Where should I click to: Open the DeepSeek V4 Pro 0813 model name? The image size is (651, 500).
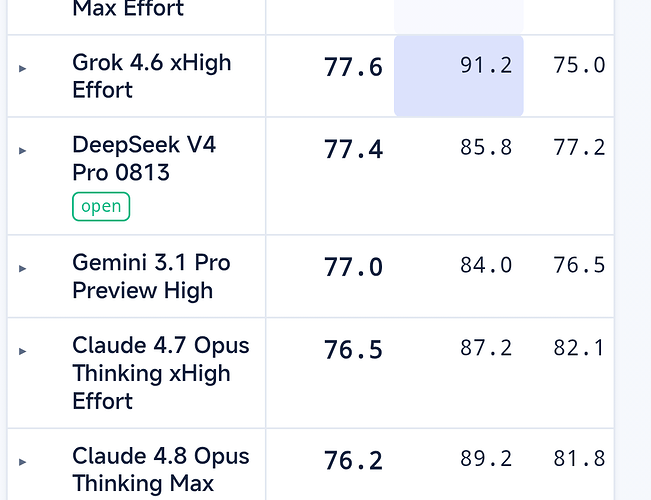pos(144,158)
